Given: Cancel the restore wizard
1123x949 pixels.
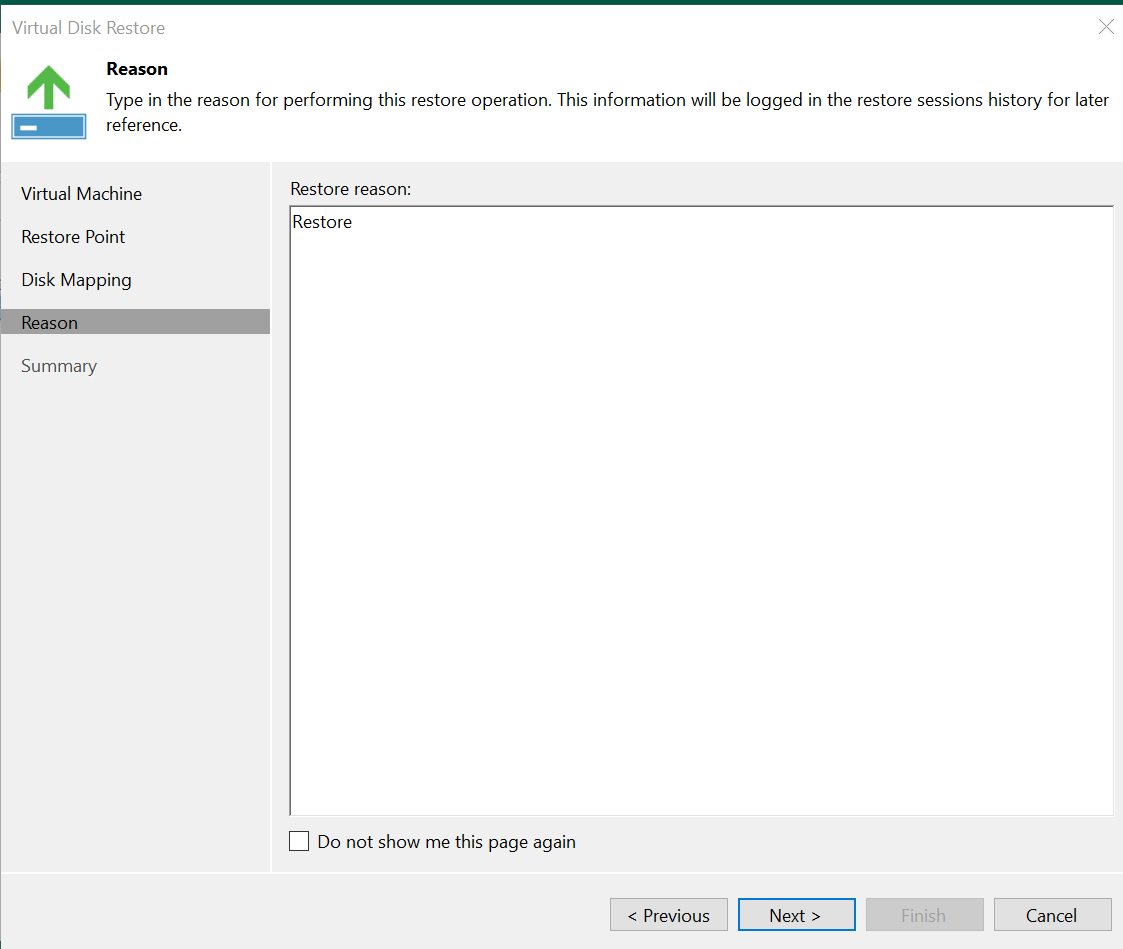Looking at the screenshot, I should click(x=1051, y=915).
